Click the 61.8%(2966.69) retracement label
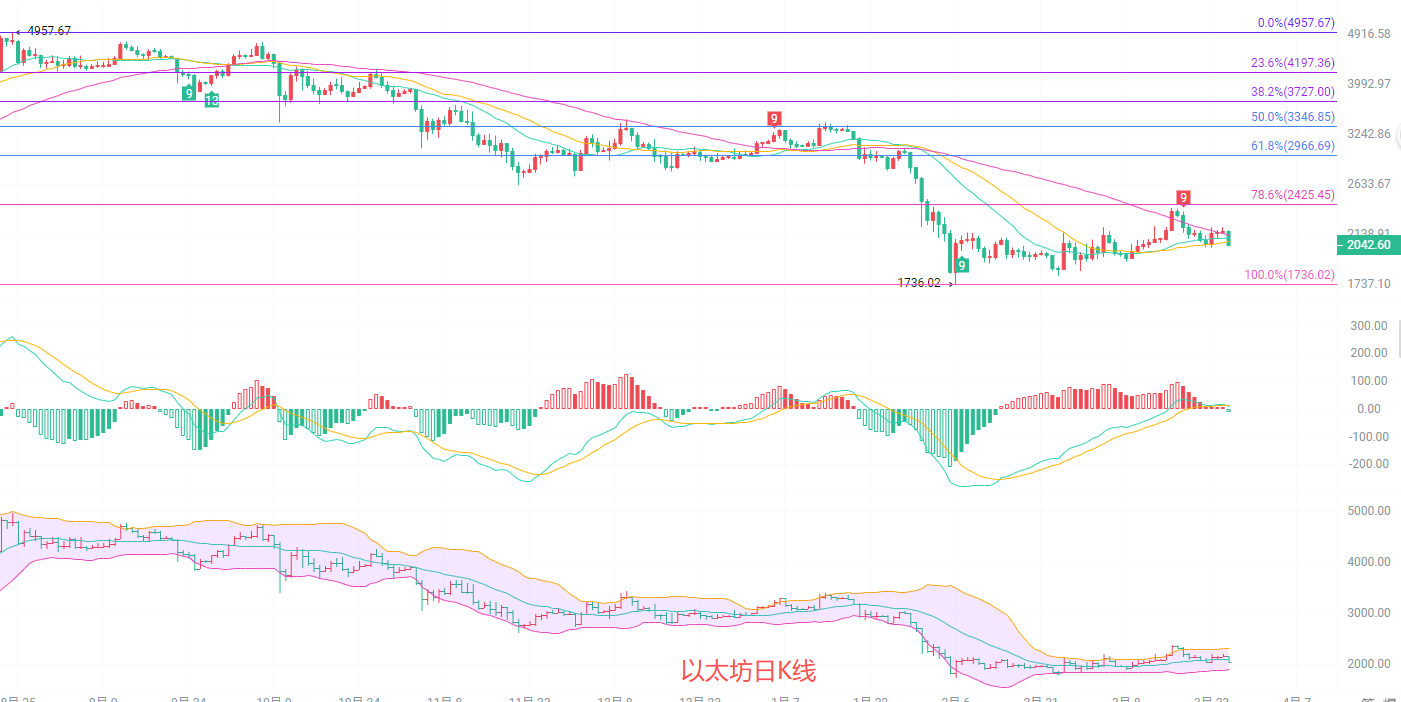 click(1292, 146)
